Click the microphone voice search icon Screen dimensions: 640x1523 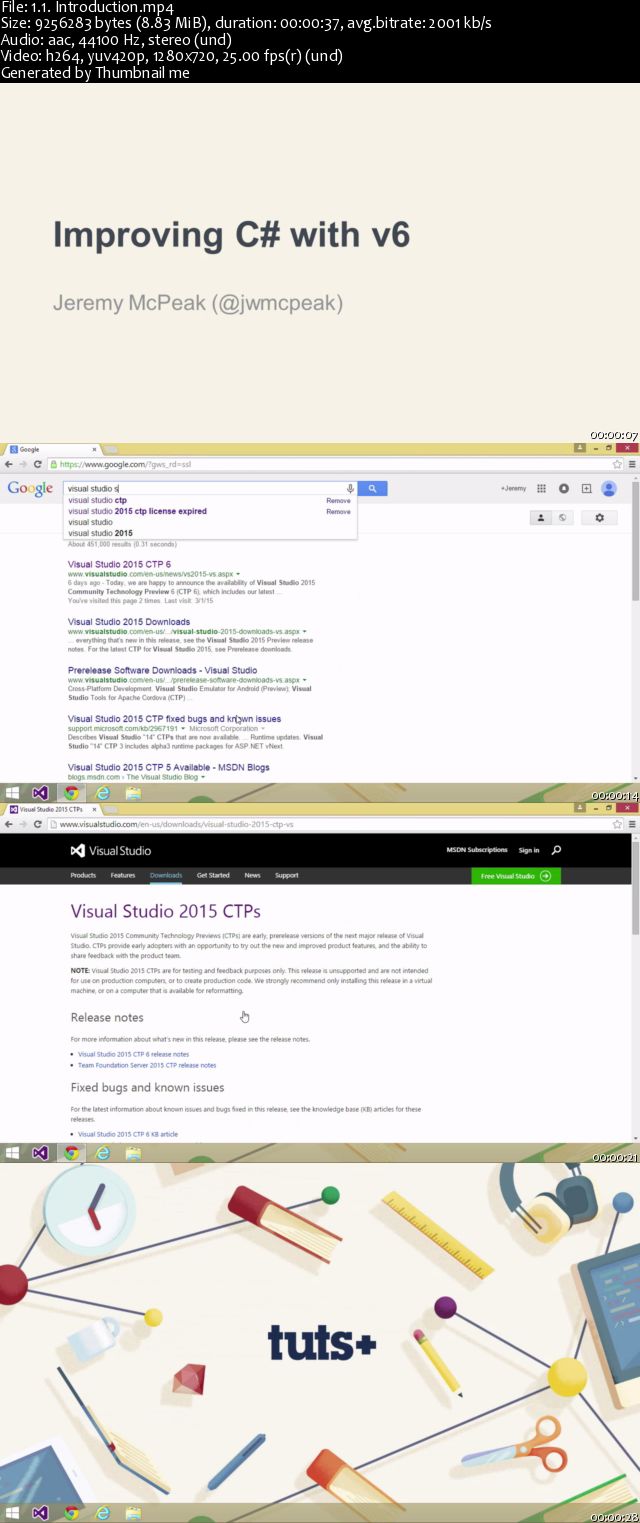(350, 489)
